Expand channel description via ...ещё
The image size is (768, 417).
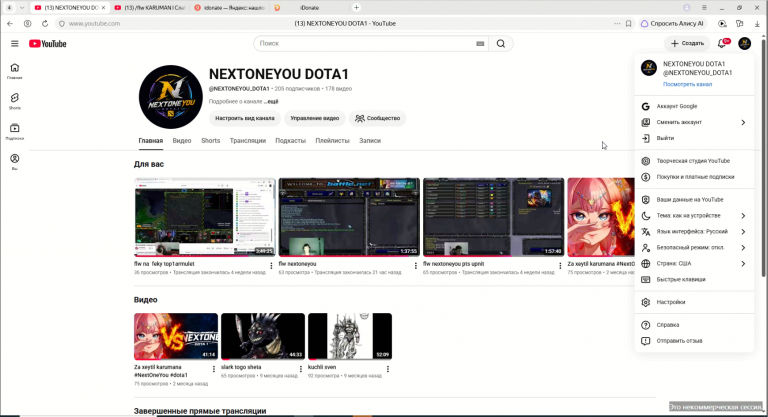271,101
